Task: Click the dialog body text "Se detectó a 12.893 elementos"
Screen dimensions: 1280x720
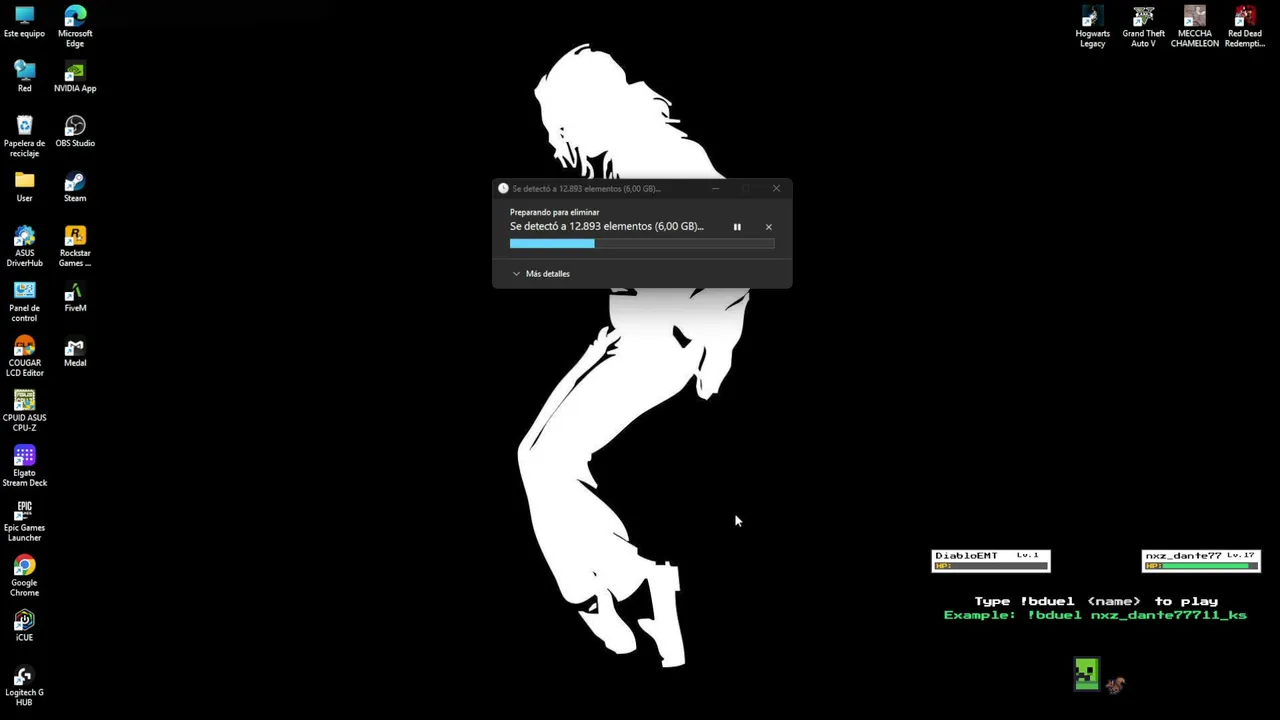Action: (607, 226)
